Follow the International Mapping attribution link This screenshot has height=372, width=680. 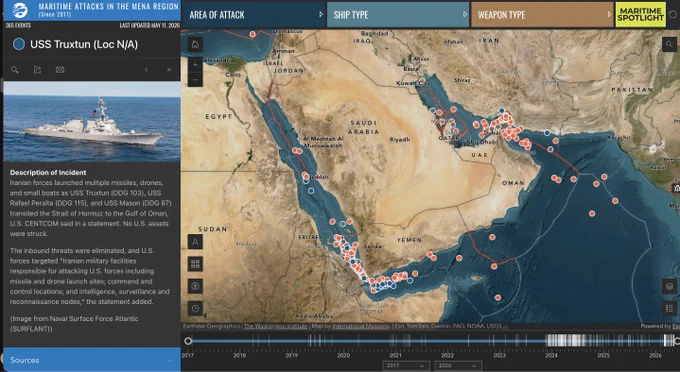pos(361,326)
